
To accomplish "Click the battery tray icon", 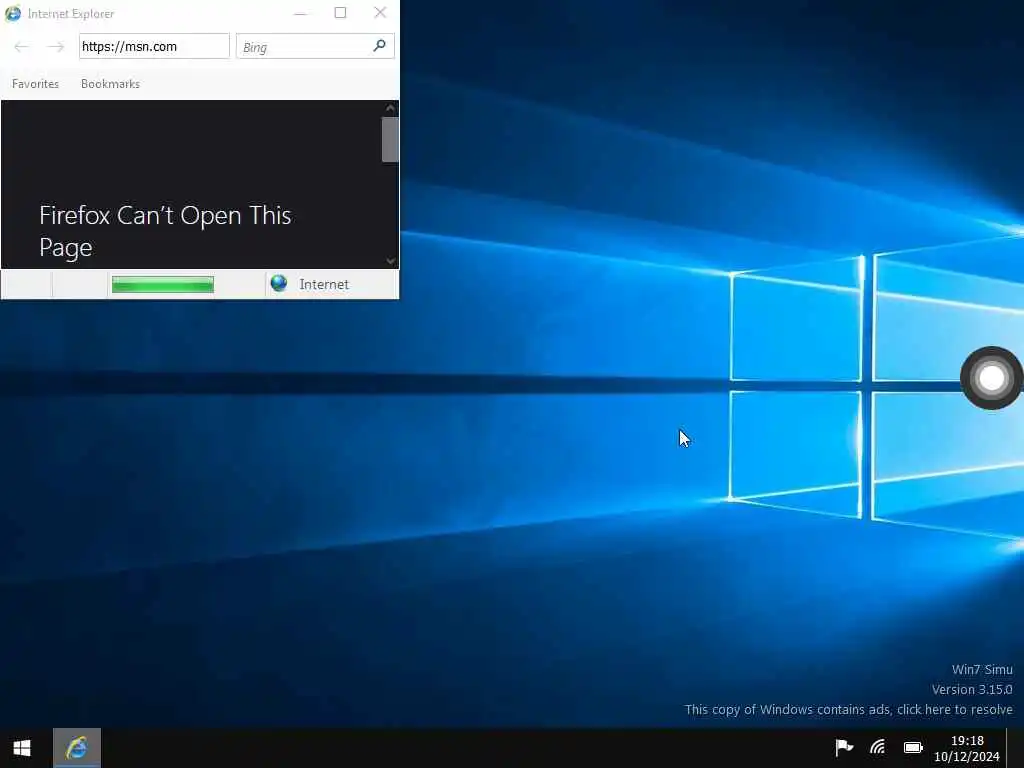I will click(x=913, y=747).
